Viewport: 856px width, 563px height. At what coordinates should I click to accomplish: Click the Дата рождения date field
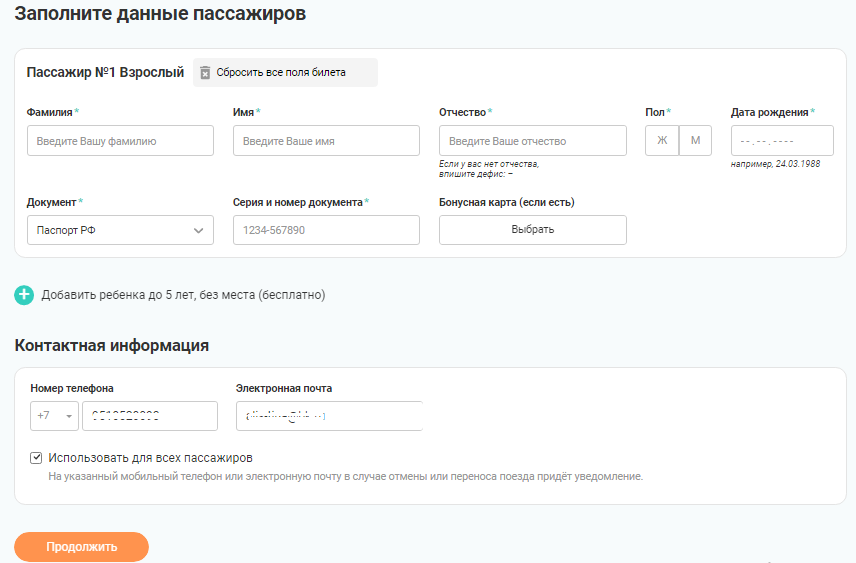coord(781,141)
